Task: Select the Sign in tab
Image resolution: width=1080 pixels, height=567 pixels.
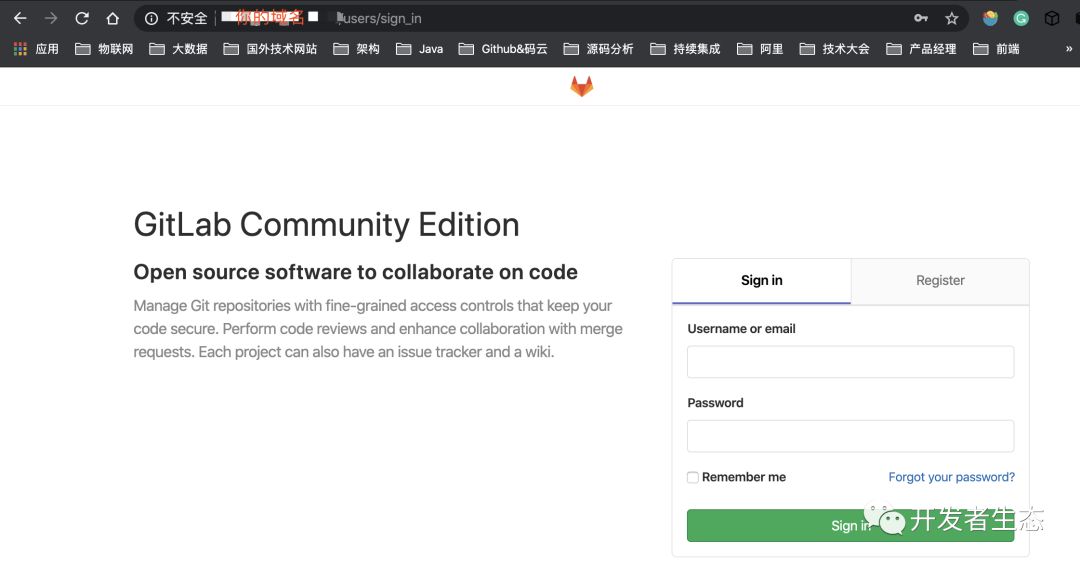Action: (761, 280)
